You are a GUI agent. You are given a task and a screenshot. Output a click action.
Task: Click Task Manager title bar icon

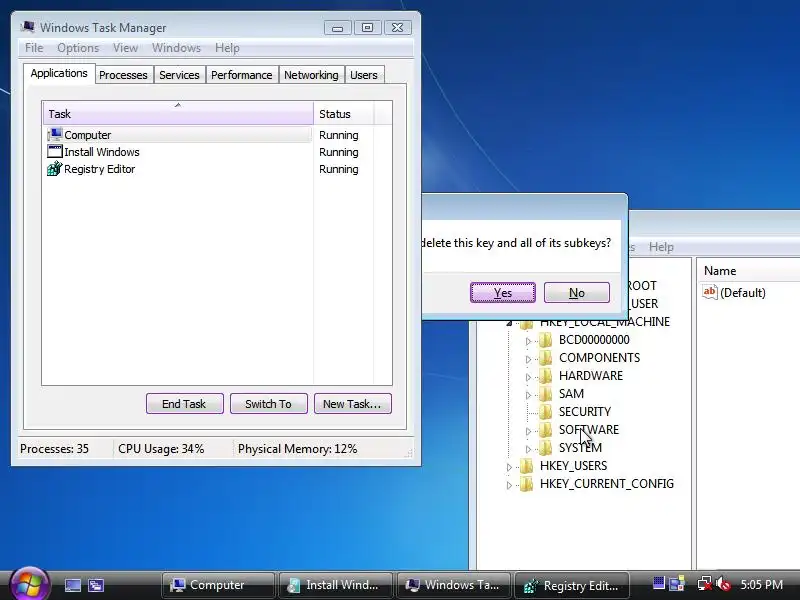[x=28, y=27]
